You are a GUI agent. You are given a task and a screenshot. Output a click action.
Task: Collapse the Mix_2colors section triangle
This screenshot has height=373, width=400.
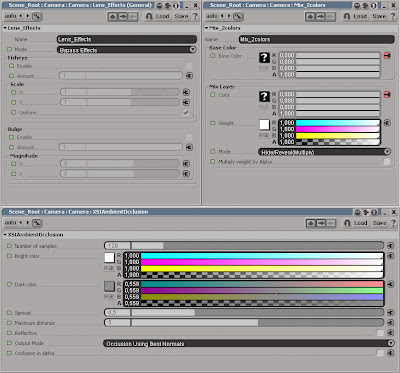[x=207, y=28]
